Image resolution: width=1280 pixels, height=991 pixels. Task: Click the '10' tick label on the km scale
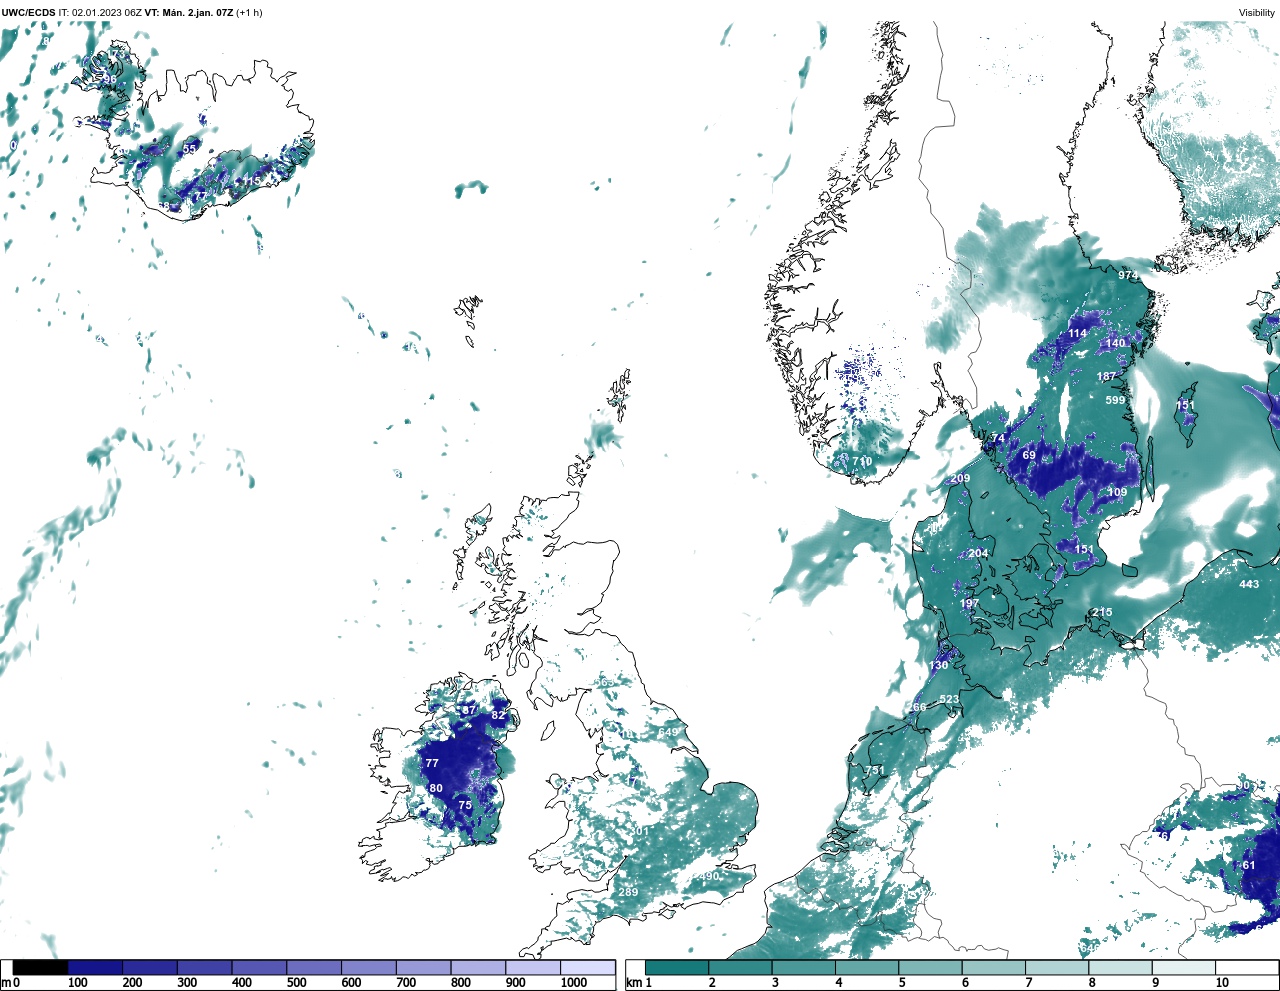pyautogui.click(x=1222, y=983)
